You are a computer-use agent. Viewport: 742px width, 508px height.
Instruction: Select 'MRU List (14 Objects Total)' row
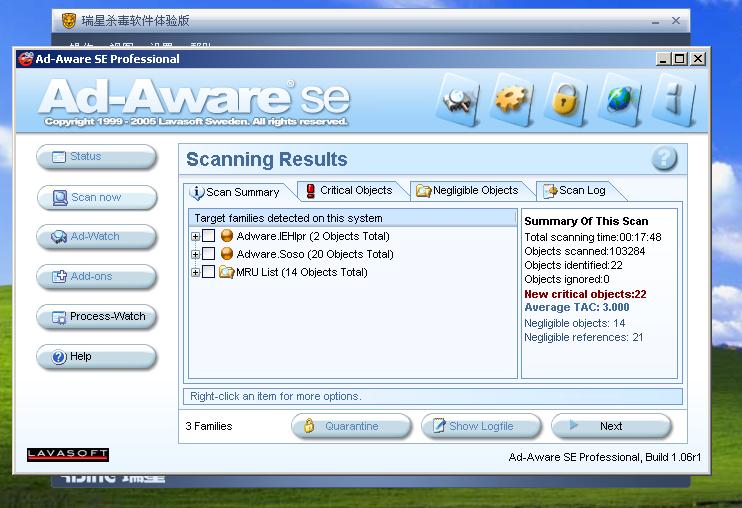[x=301, y=272]
